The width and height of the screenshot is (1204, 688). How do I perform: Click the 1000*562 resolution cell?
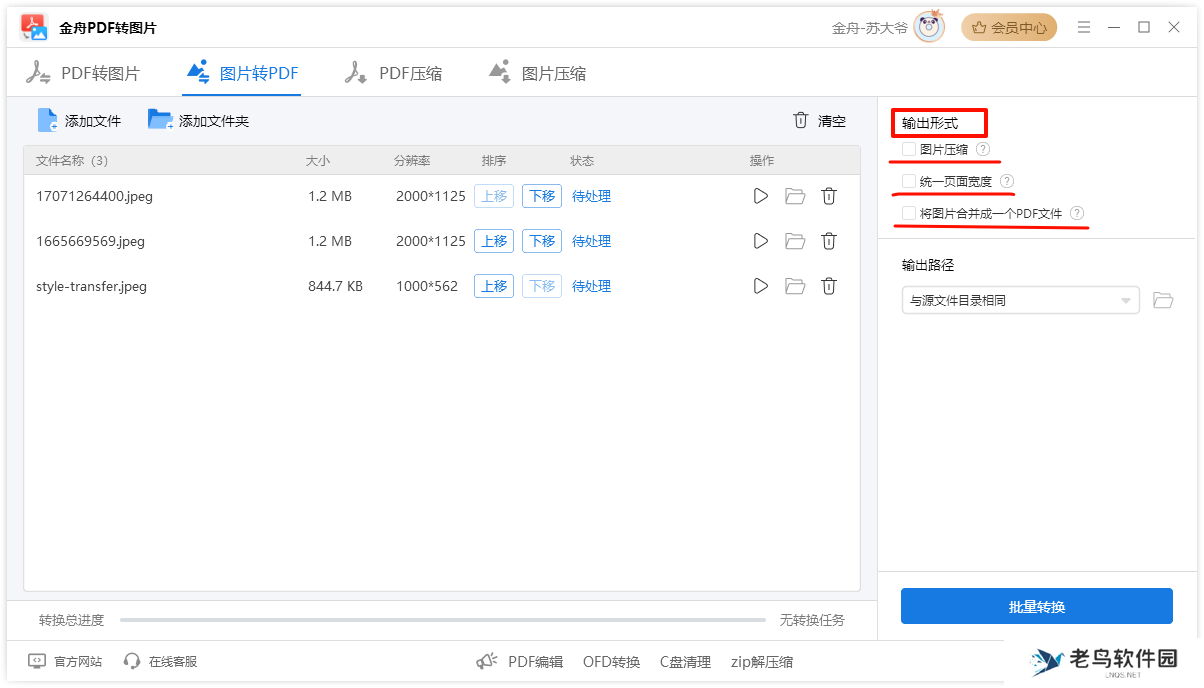tap(427, 286)
